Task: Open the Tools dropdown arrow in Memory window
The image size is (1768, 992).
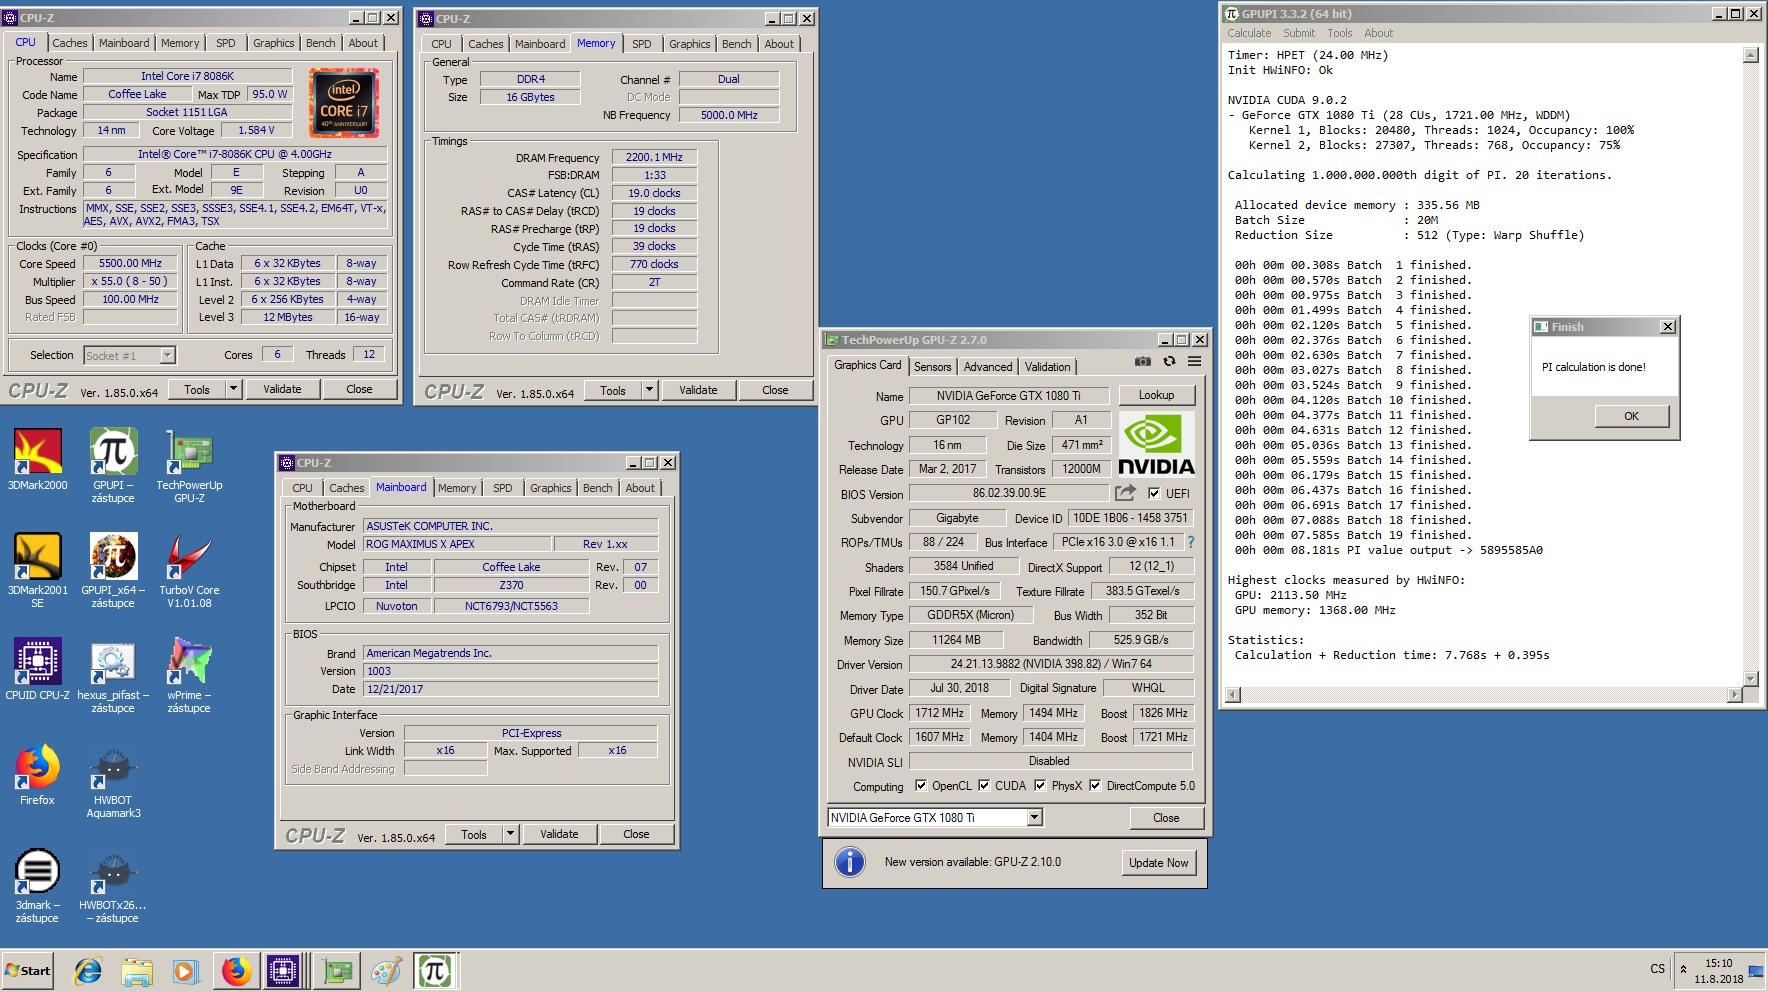Action: pos(650,390)
